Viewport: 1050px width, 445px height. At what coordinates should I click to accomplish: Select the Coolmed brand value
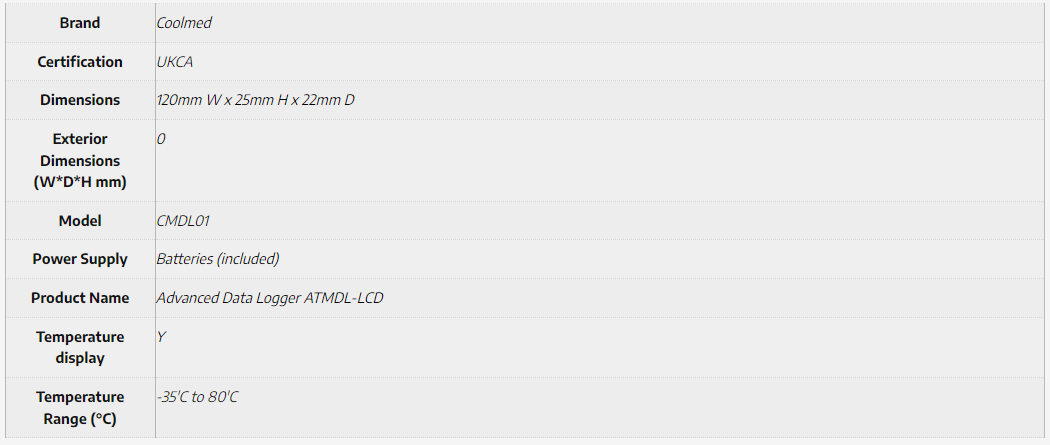[x=184, y=23]
